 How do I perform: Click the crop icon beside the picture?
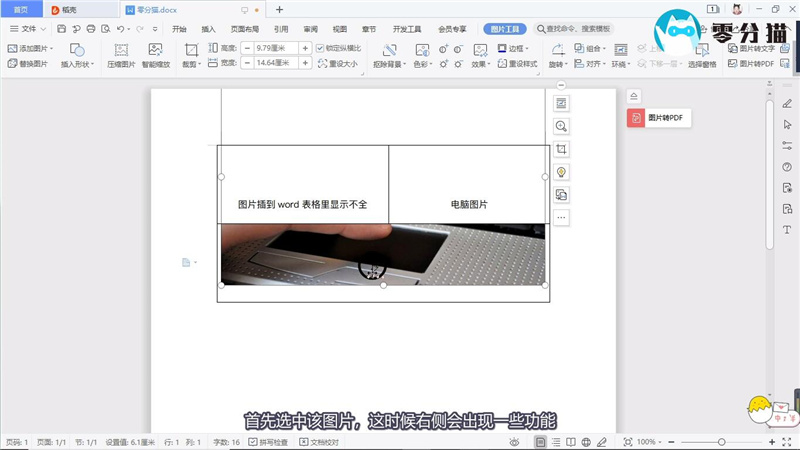coord(561,149)
